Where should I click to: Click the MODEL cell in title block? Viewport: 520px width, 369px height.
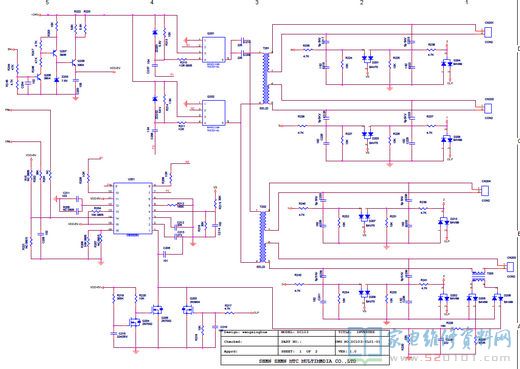306,332
